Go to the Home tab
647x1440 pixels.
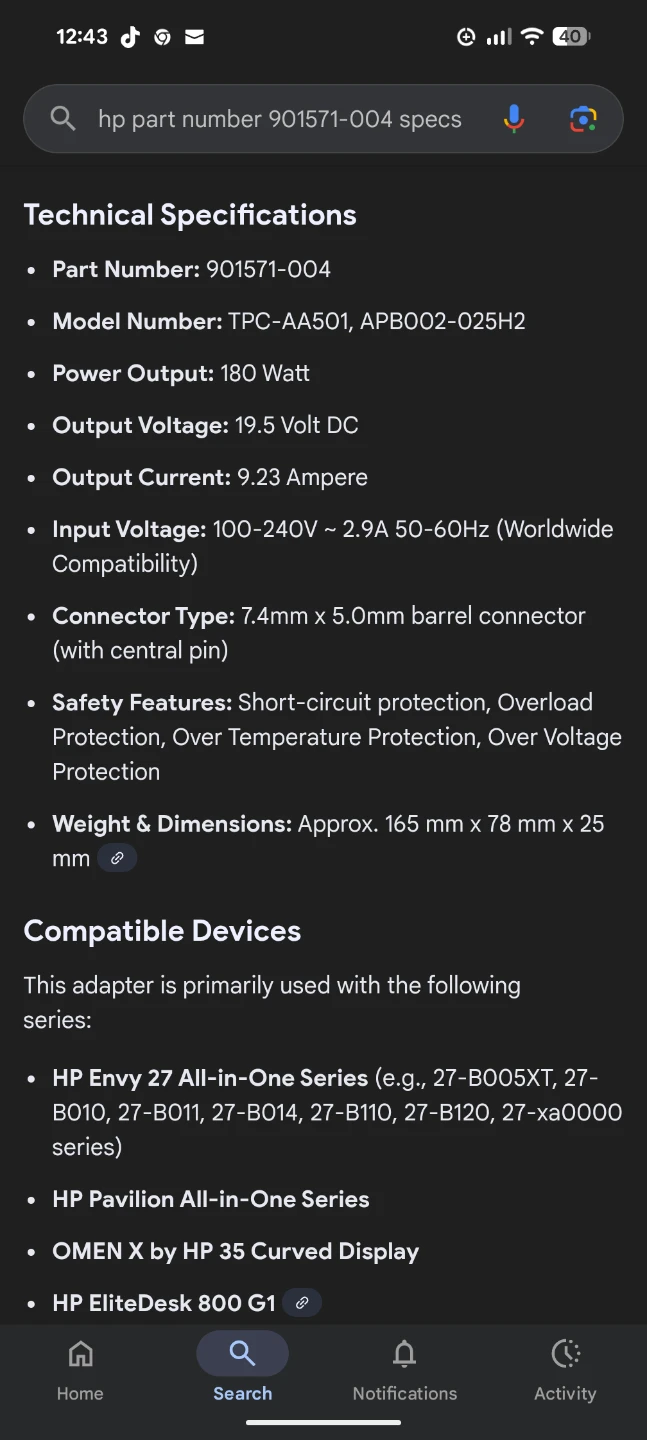(80, 1370)
